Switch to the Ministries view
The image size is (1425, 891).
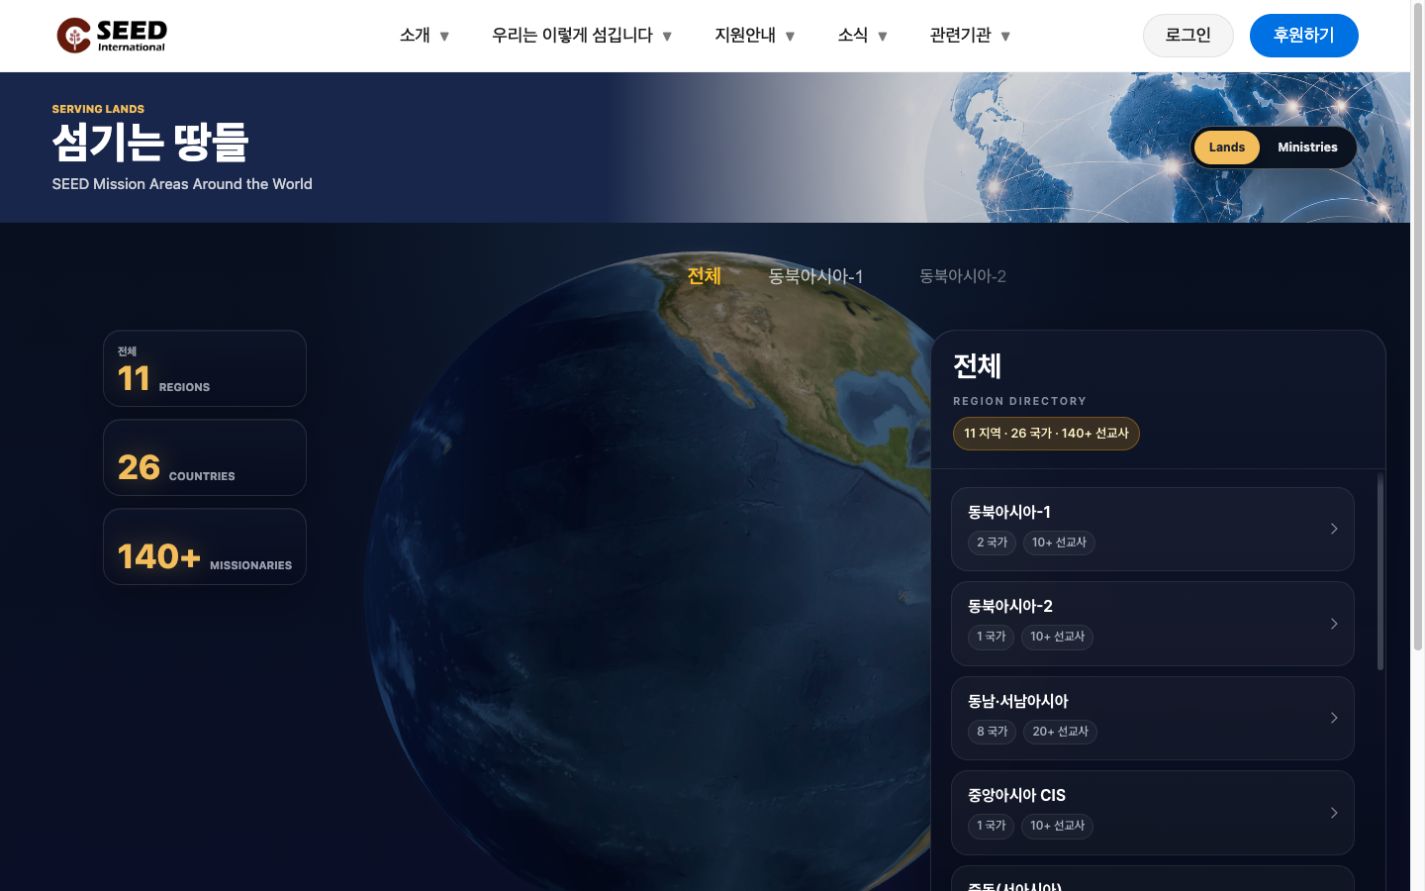click(x=1307, y=147)
